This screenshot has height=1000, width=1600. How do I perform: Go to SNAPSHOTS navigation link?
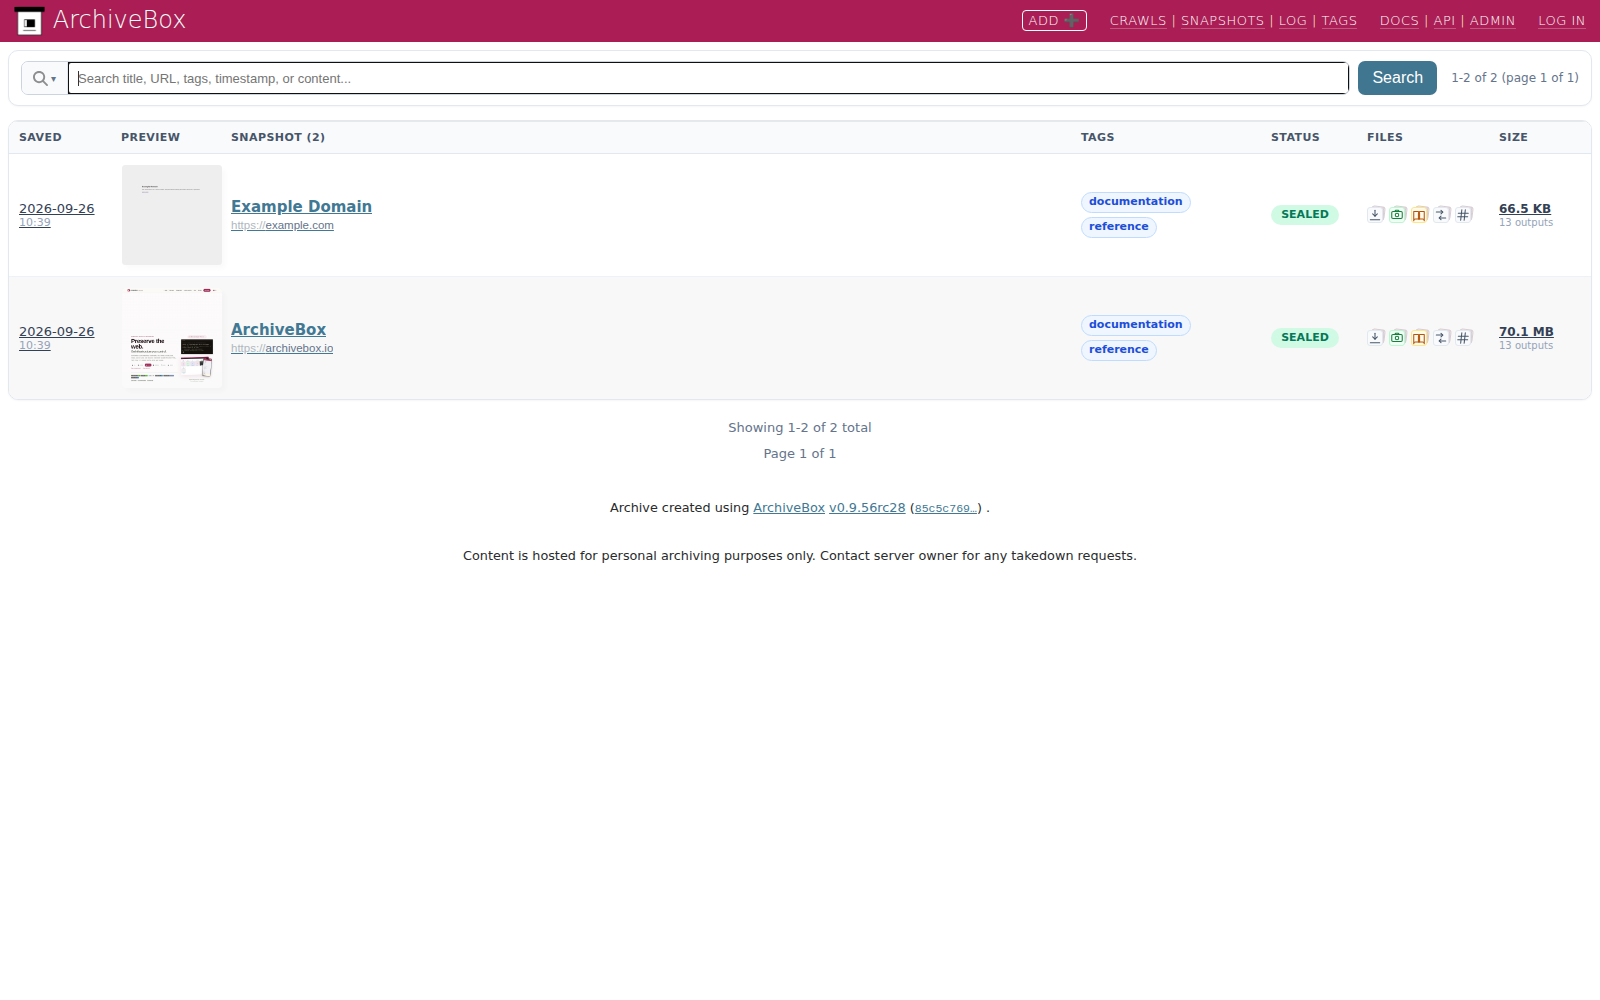pyautogui.click(x=1222, y=21)
